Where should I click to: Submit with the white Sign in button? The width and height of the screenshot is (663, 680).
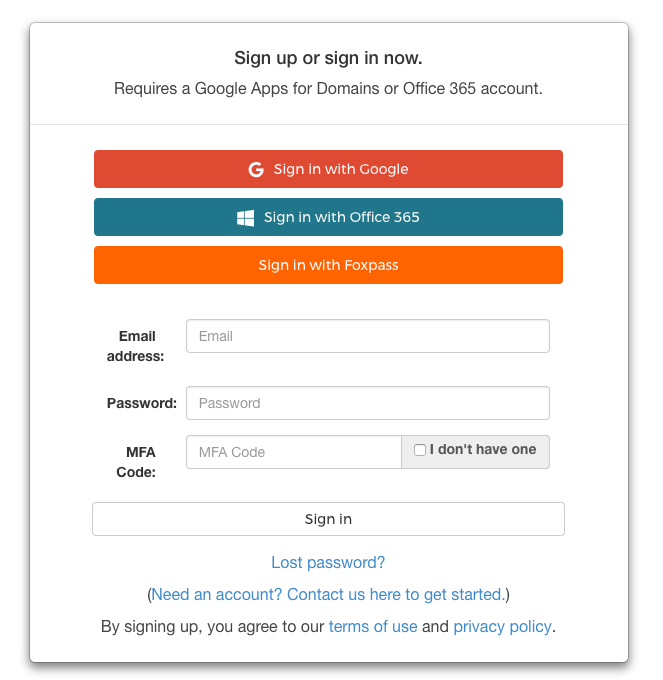click(328, 519)
